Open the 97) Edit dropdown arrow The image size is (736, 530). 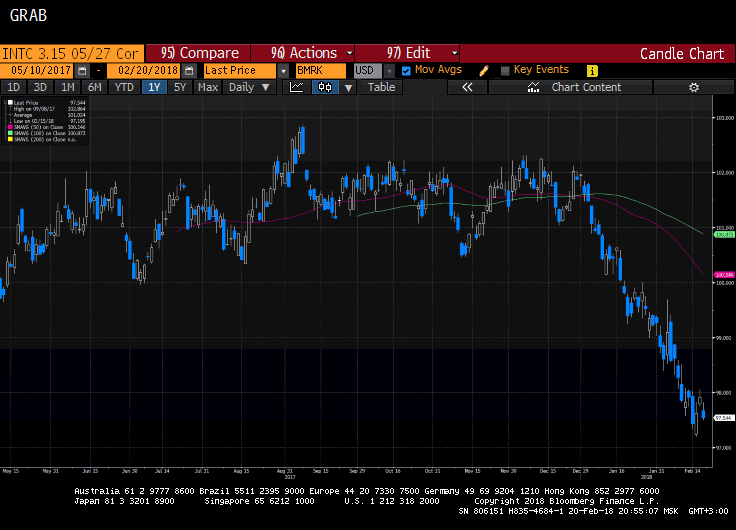point(454,53)
